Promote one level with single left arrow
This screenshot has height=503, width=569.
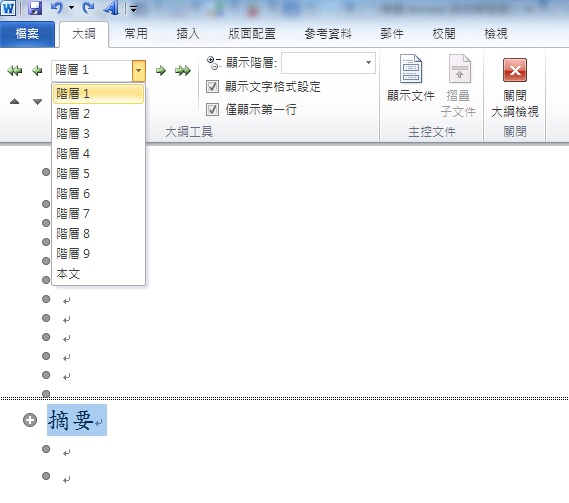click(x=37, y=70)
